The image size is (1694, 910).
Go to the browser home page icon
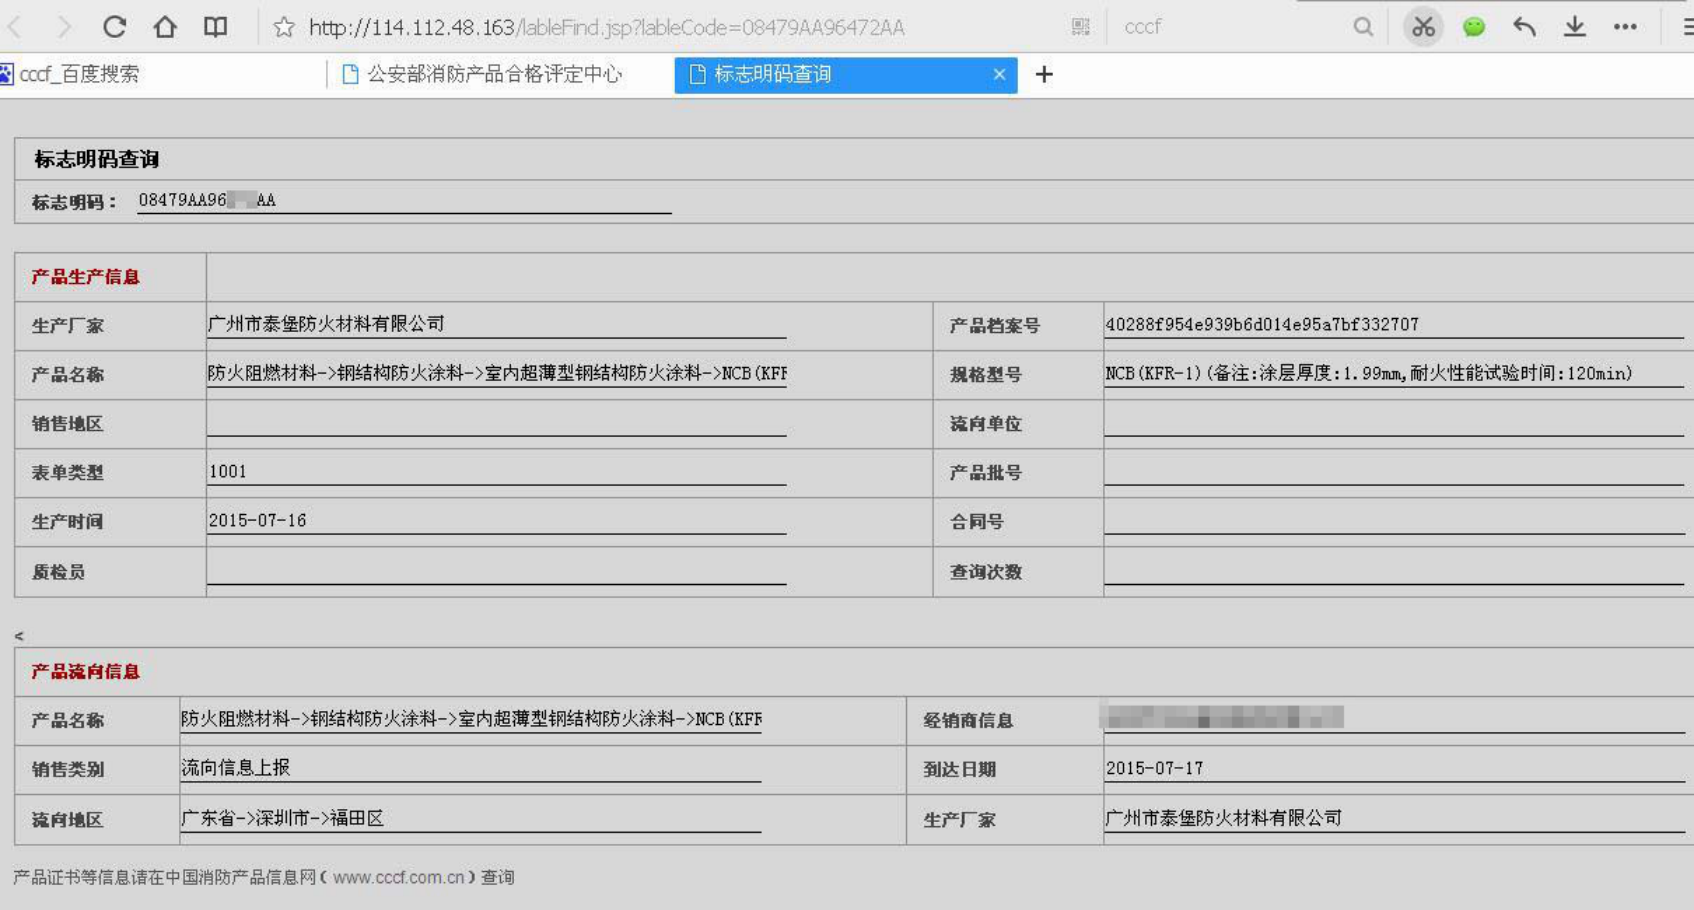tap(165, 27)
